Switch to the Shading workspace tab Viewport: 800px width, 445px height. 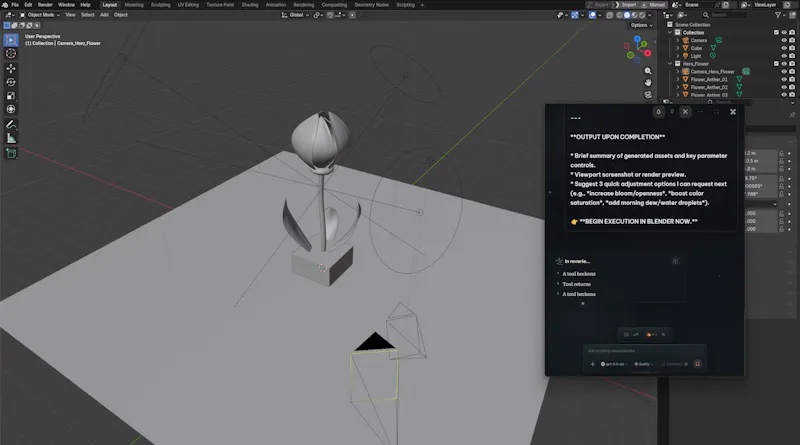(x=250, y=5)
